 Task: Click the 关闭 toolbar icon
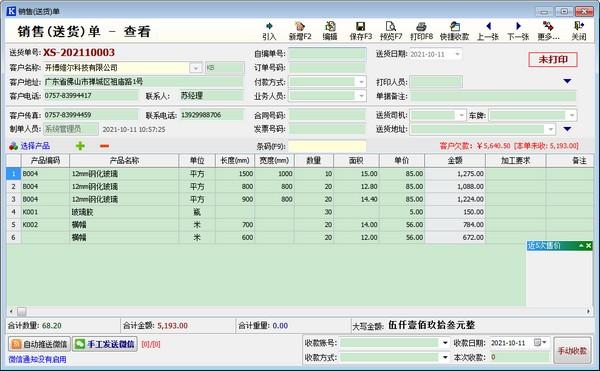[x=579, y=31]
